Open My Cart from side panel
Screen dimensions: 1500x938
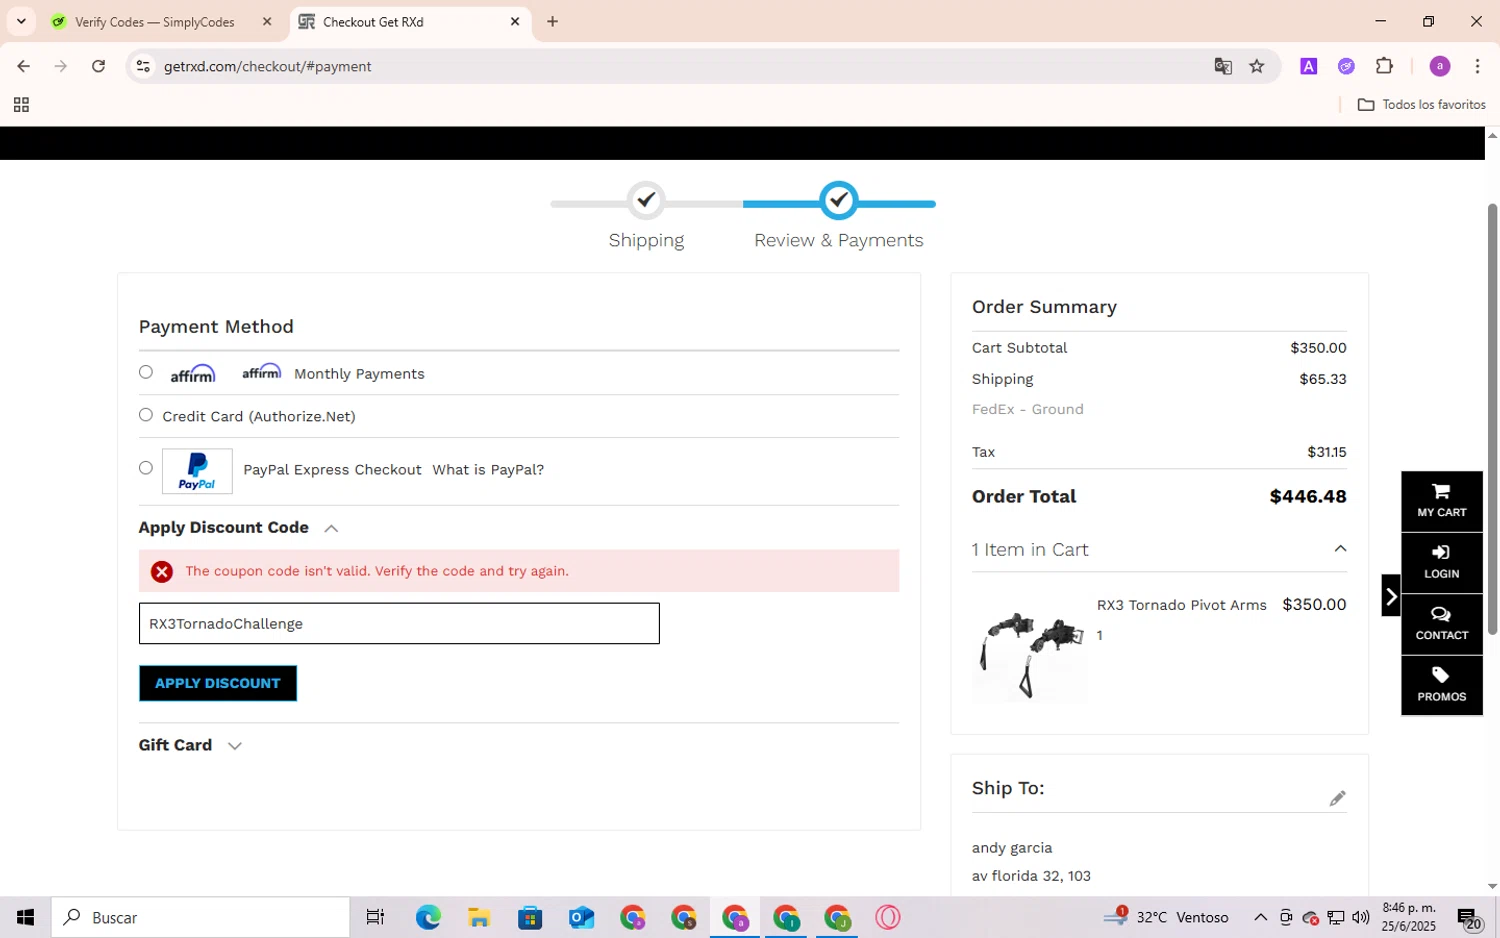1441,501
